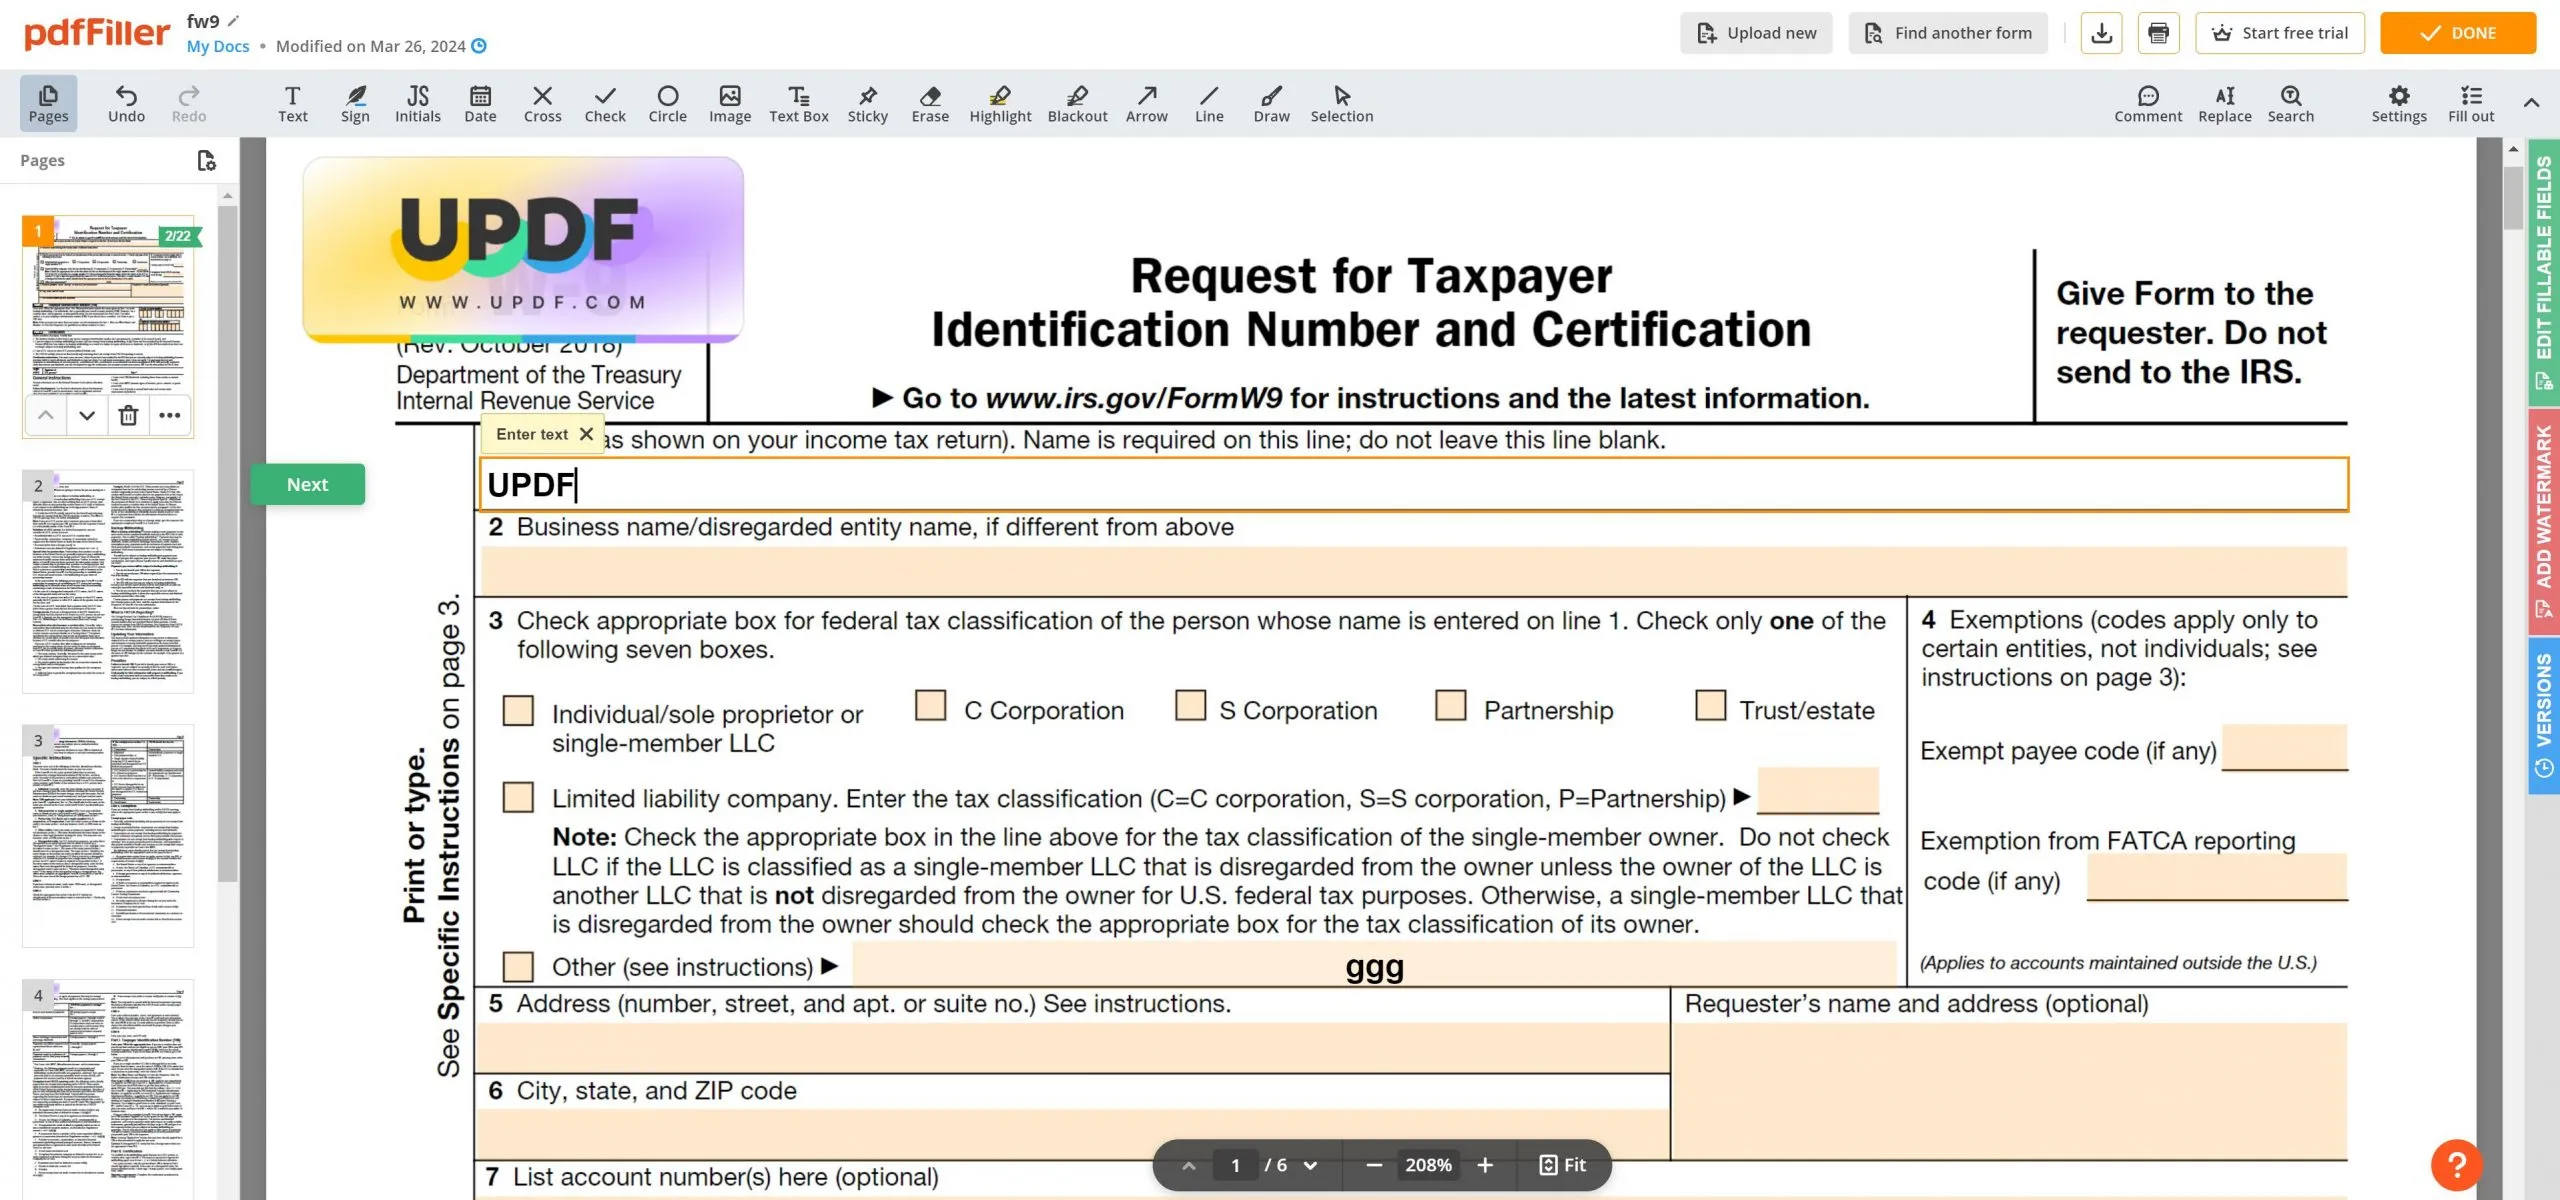The height and width of the screenshot is (1200, 2560).
Task: Check the Individual/sole proprietor box
Action: (x=517, y=711)
